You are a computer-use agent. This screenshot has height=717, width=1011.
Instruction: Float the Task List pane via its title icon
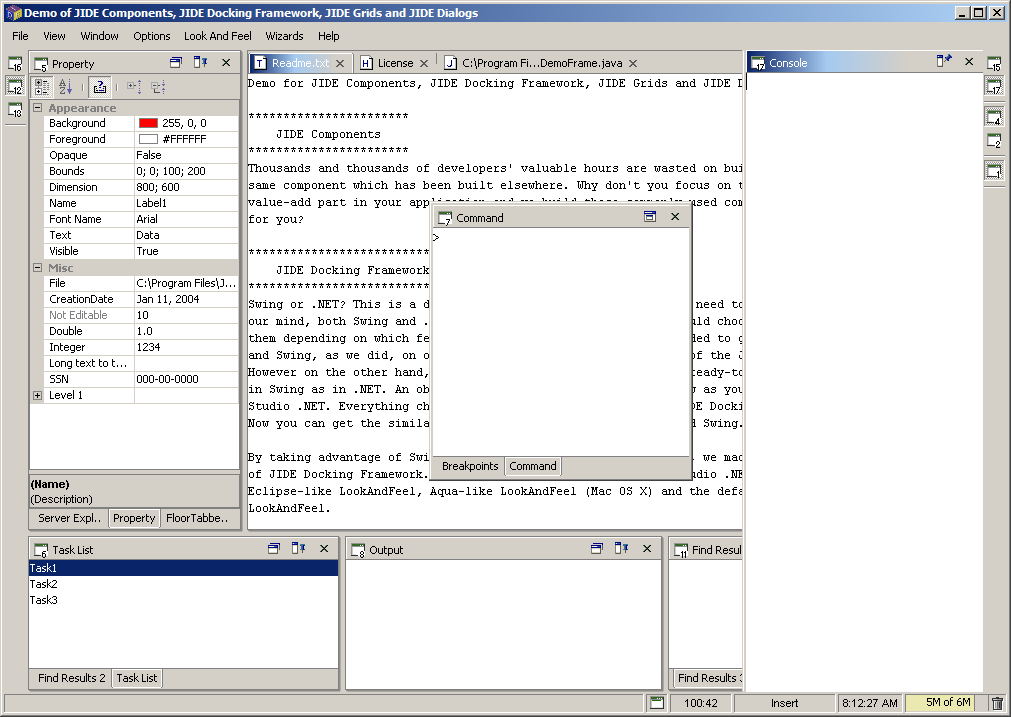pyautogui.click(x=274, y=549)
